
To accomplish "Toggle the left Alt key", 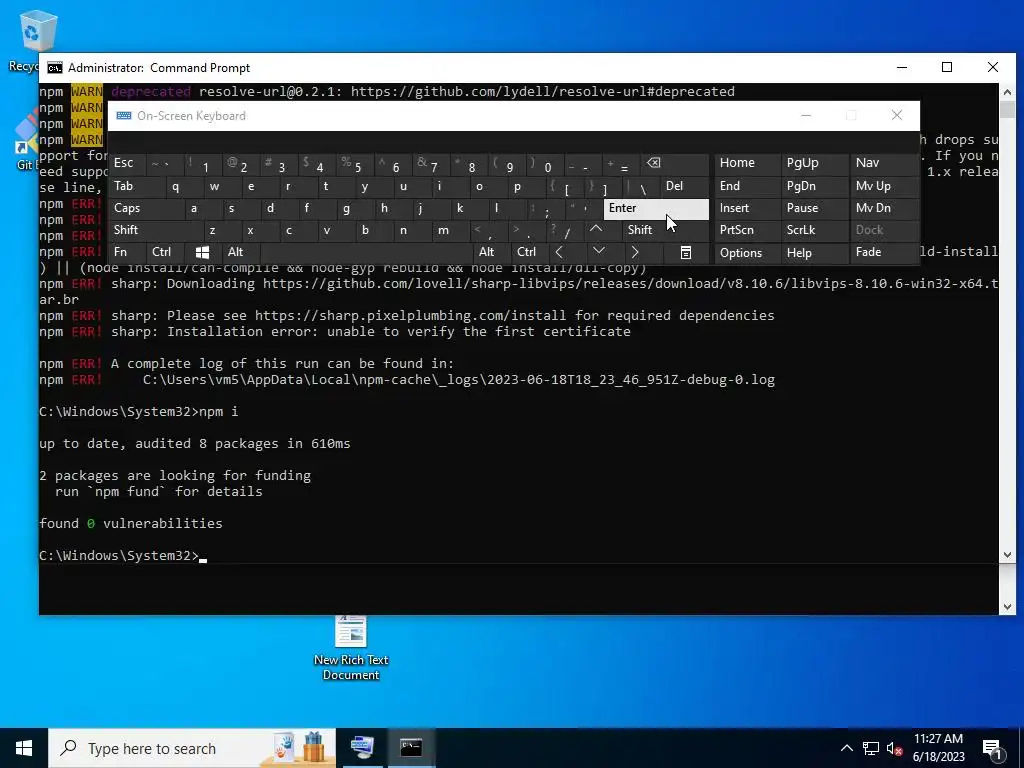I will click(x=242, y=253).
